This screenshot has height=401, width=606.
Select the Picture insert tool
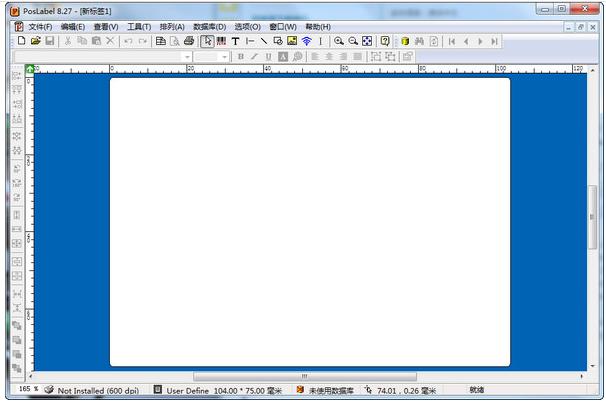coord(292,41)
